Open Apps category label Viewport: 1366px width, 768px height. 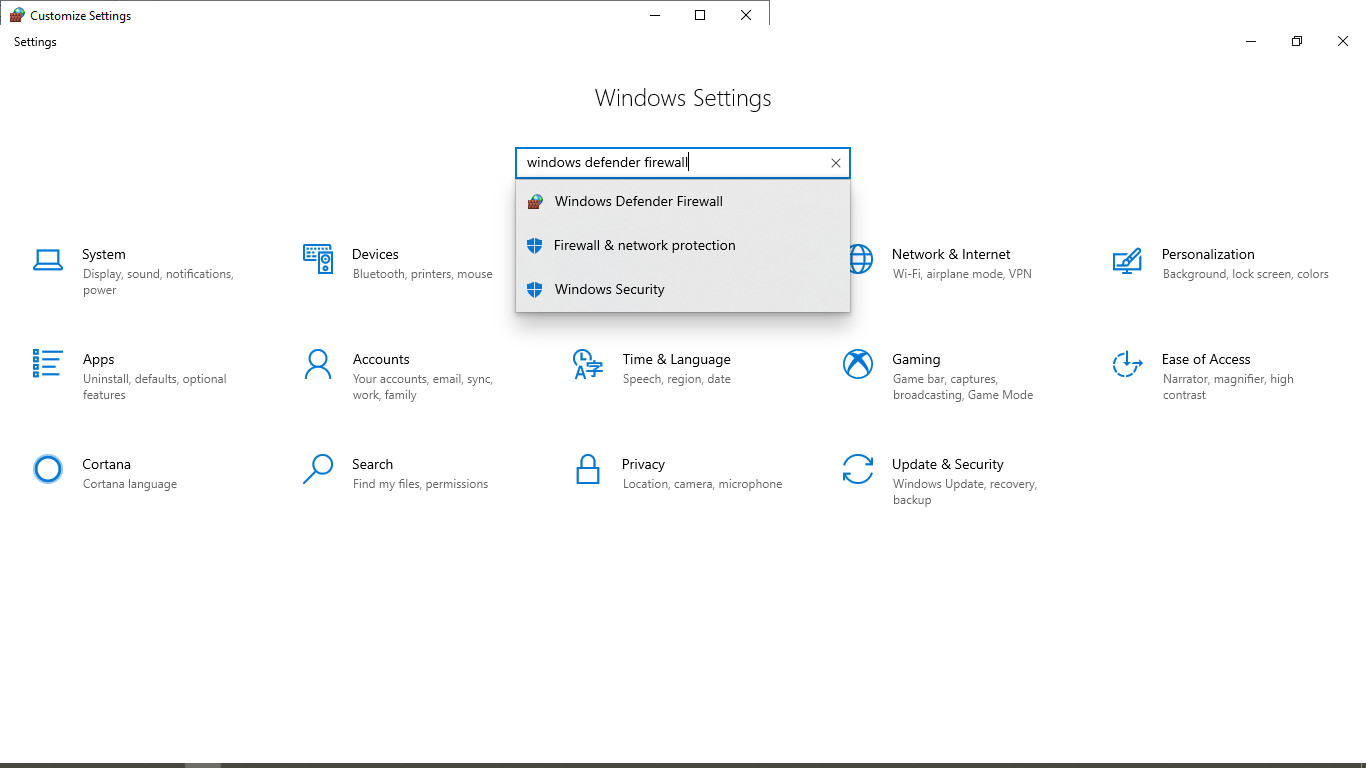(x=99, y=359)
